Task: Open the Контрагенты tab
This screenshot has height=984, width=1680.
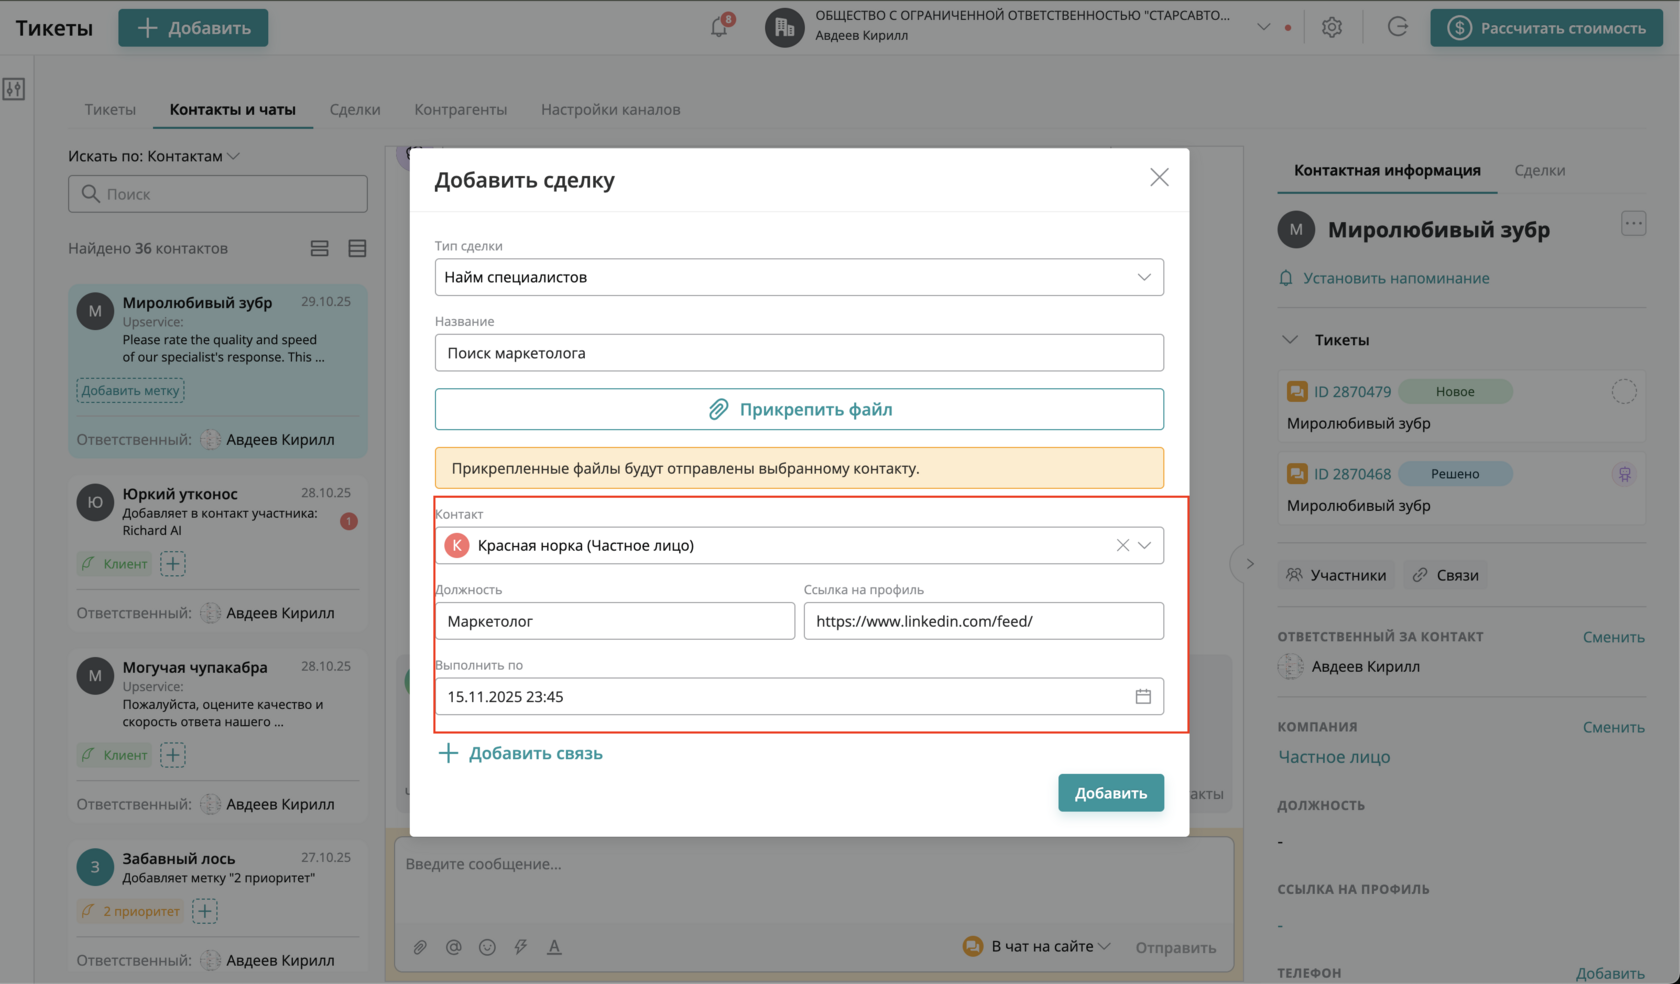Action: coord(460,109)
